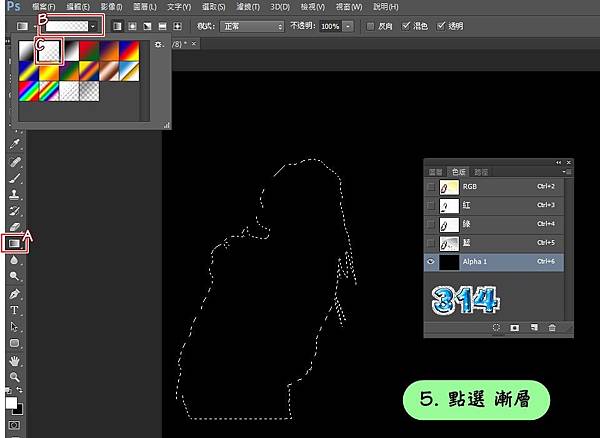This screenshot has width=600, height=438.
Task: Select the Clone Stamp tool
Action: (15, 194)
